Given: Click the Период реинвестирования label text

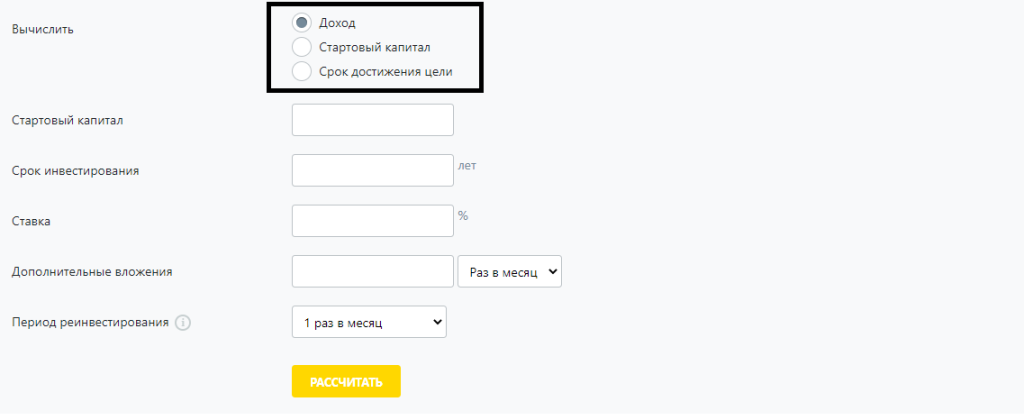Looking at the screenshot, I should (x=89, y=323).
